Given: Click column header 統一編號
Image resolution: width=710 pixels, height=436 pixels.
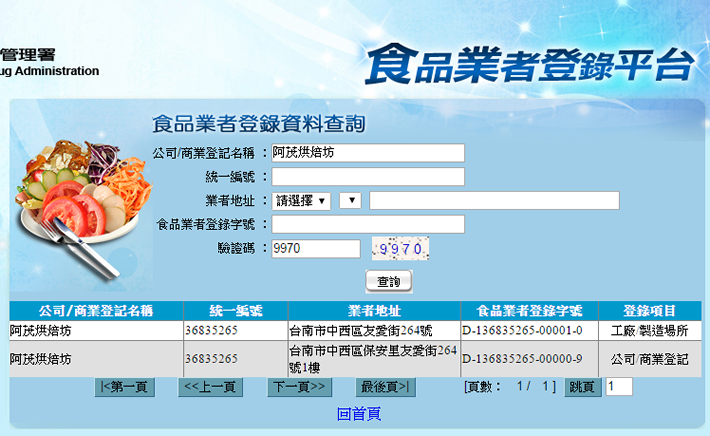Looking at the screenshot, I should [235, 311].
